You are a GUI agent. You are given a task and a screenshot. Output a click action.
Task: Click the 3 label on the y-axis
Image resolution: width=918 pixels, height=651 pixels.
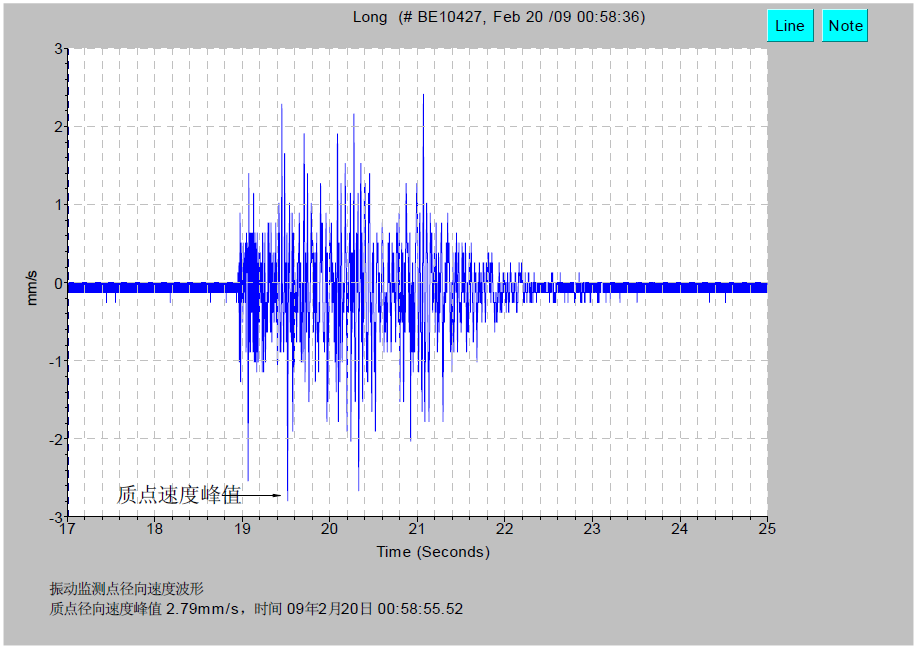pyautogui.click(x=58, y=49)
